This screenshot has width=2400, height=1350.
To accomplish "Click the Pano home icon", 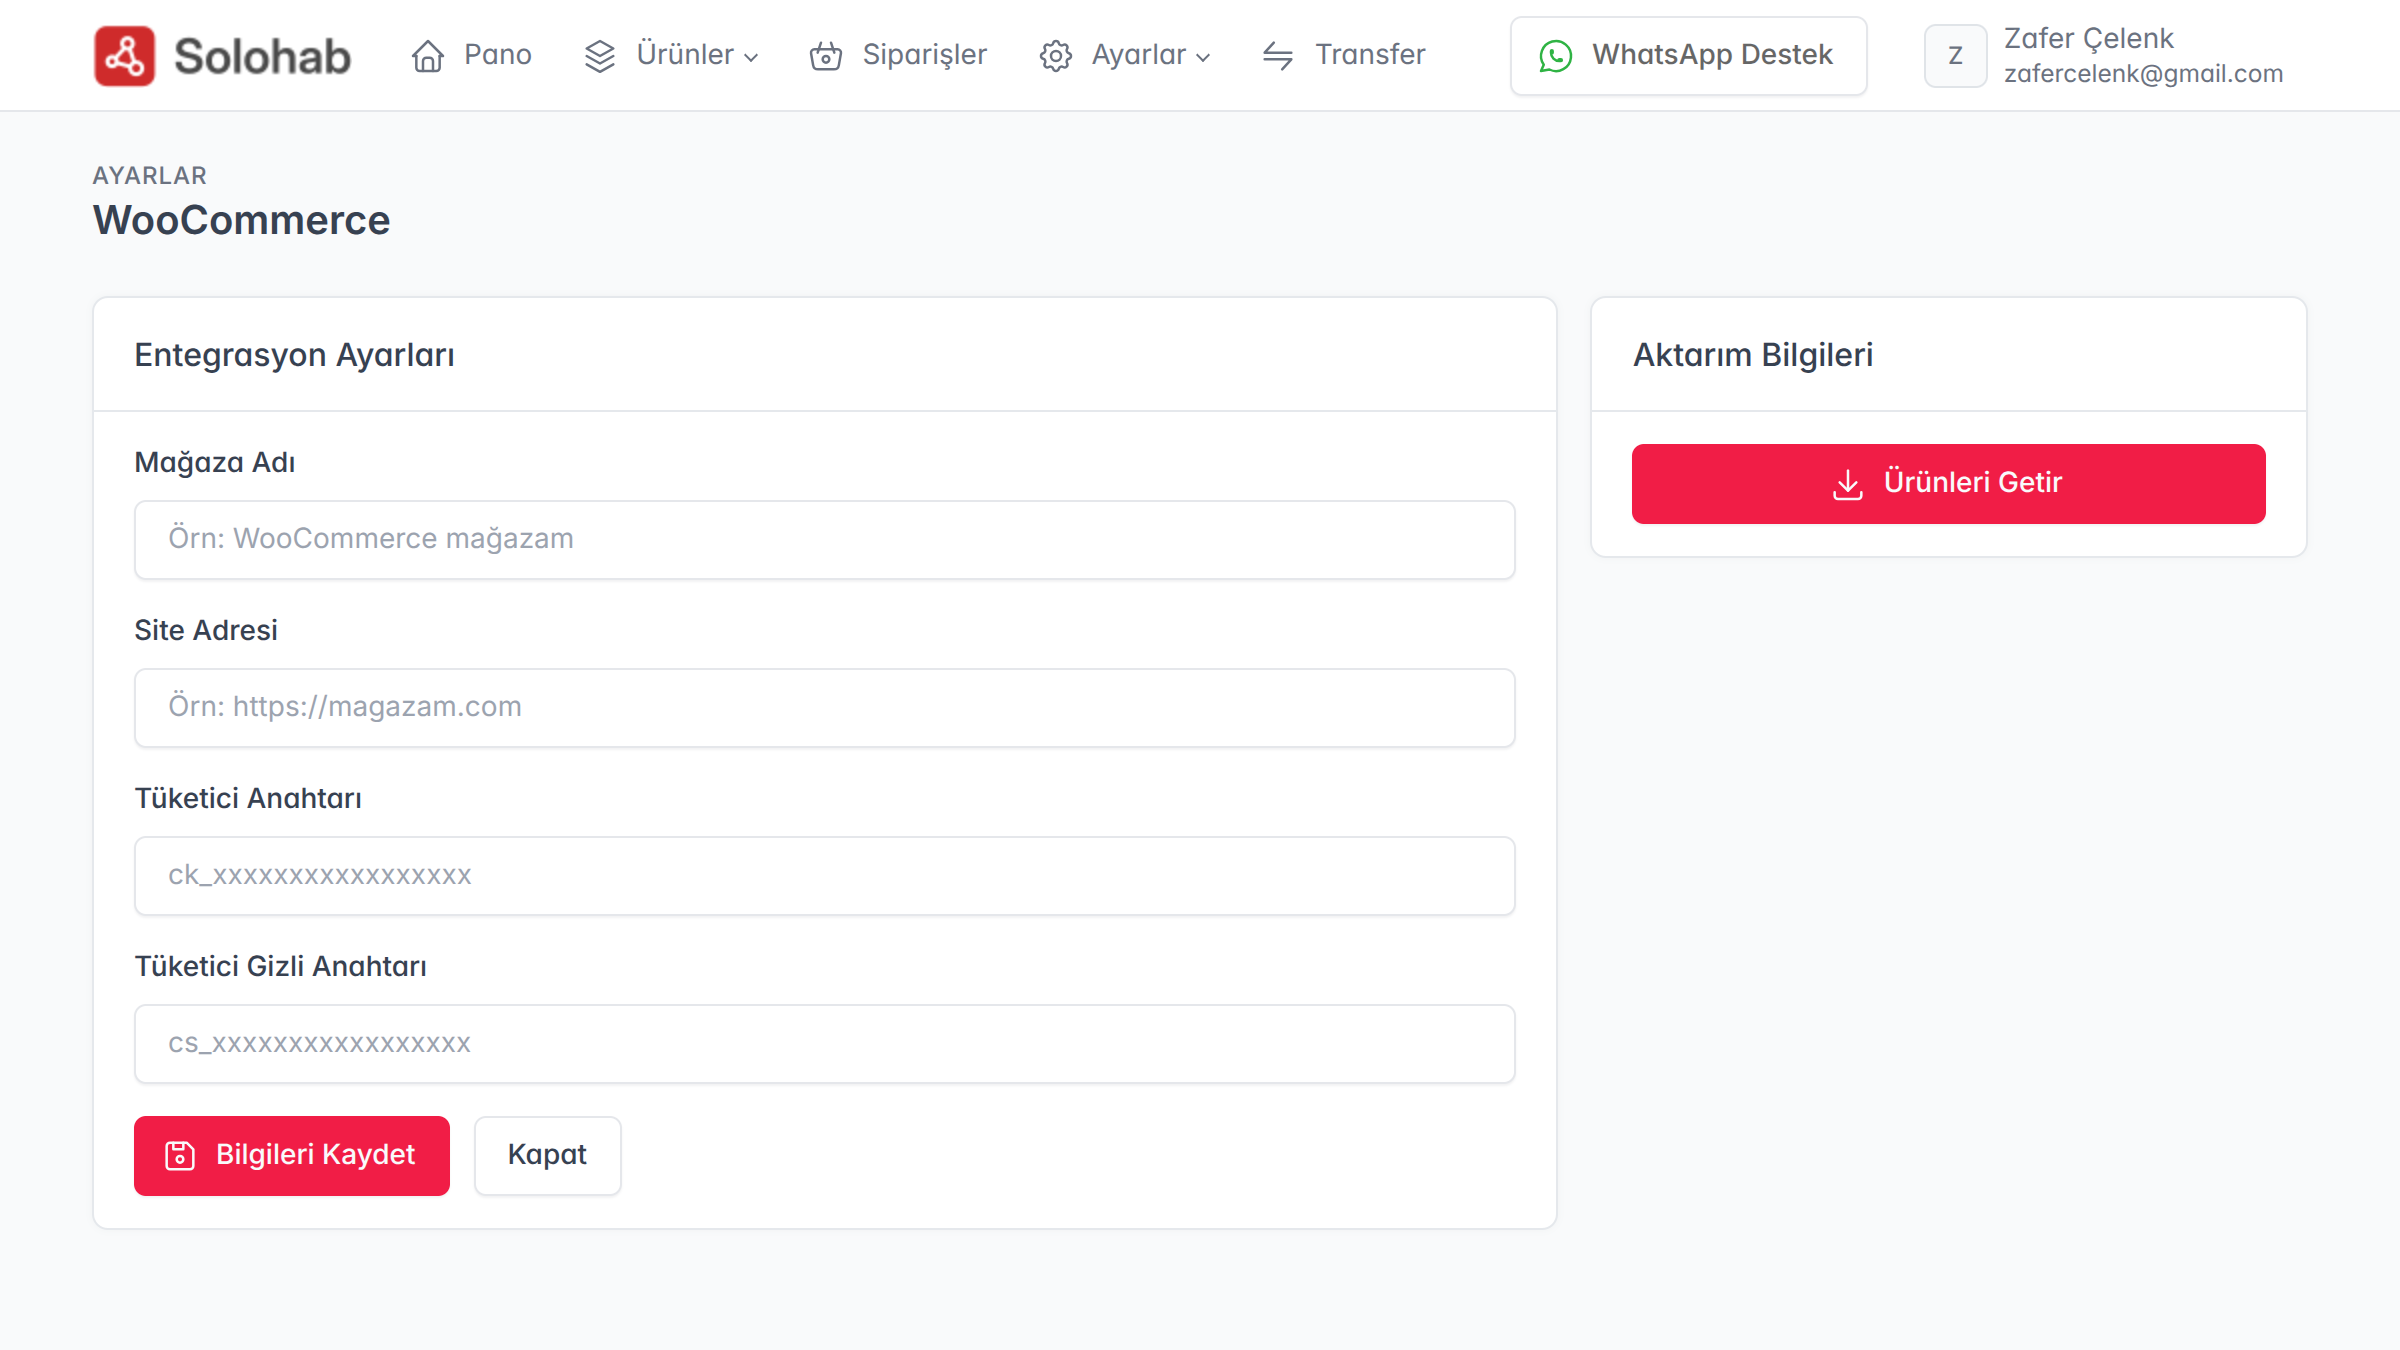I will pos(428,56).
